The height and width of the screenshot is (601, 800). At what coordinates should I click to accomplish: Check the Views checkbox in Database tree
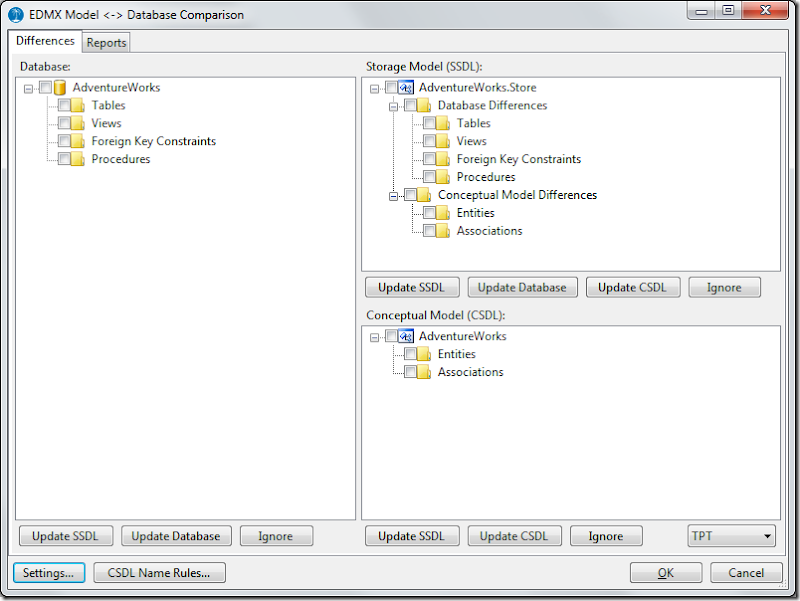[x=64, y=123]
